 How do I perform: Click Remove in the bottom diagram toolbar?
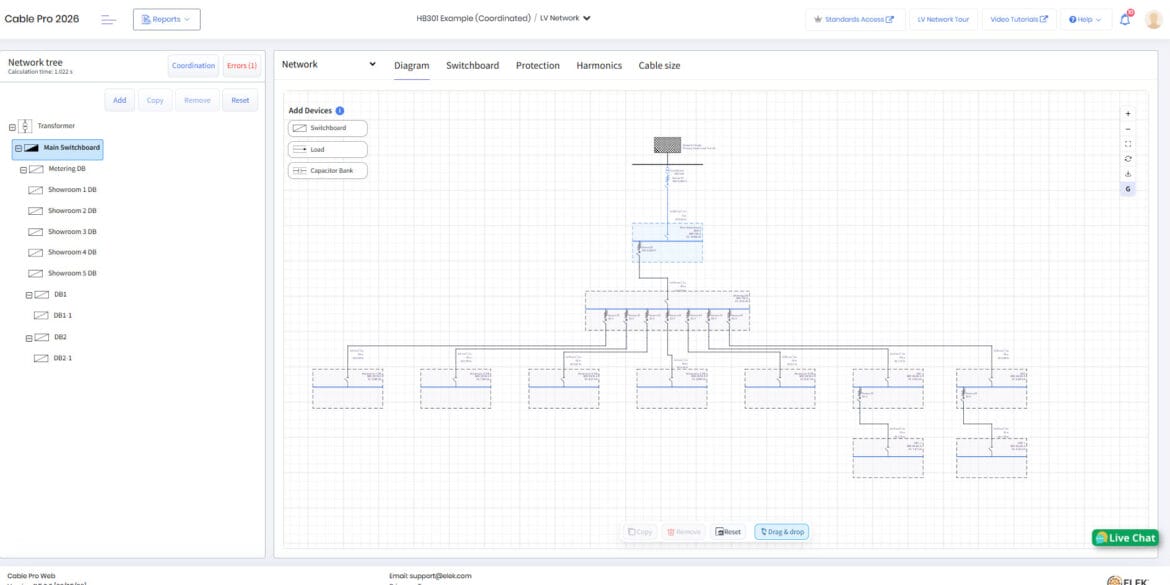click(x=683, y=532)
